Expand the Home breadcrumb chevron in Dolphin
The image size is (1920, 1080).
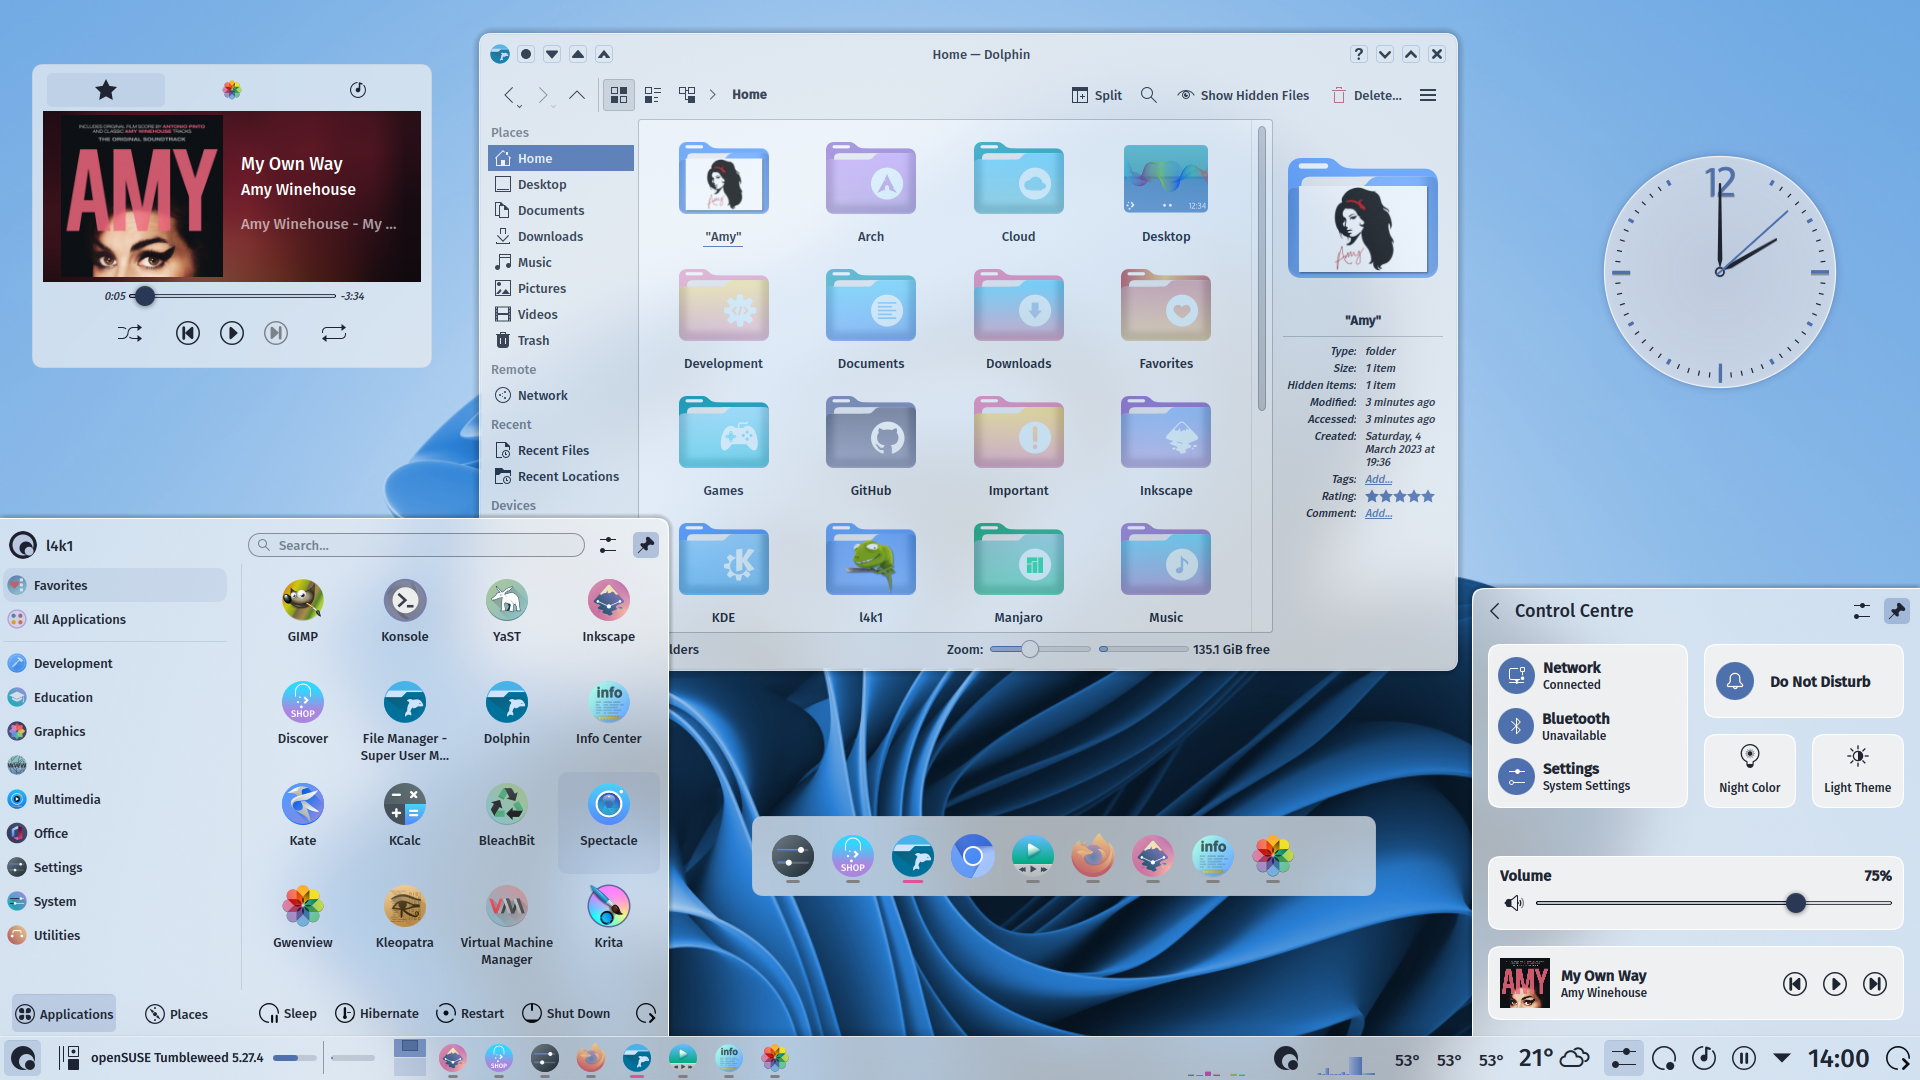pos(713,95)
